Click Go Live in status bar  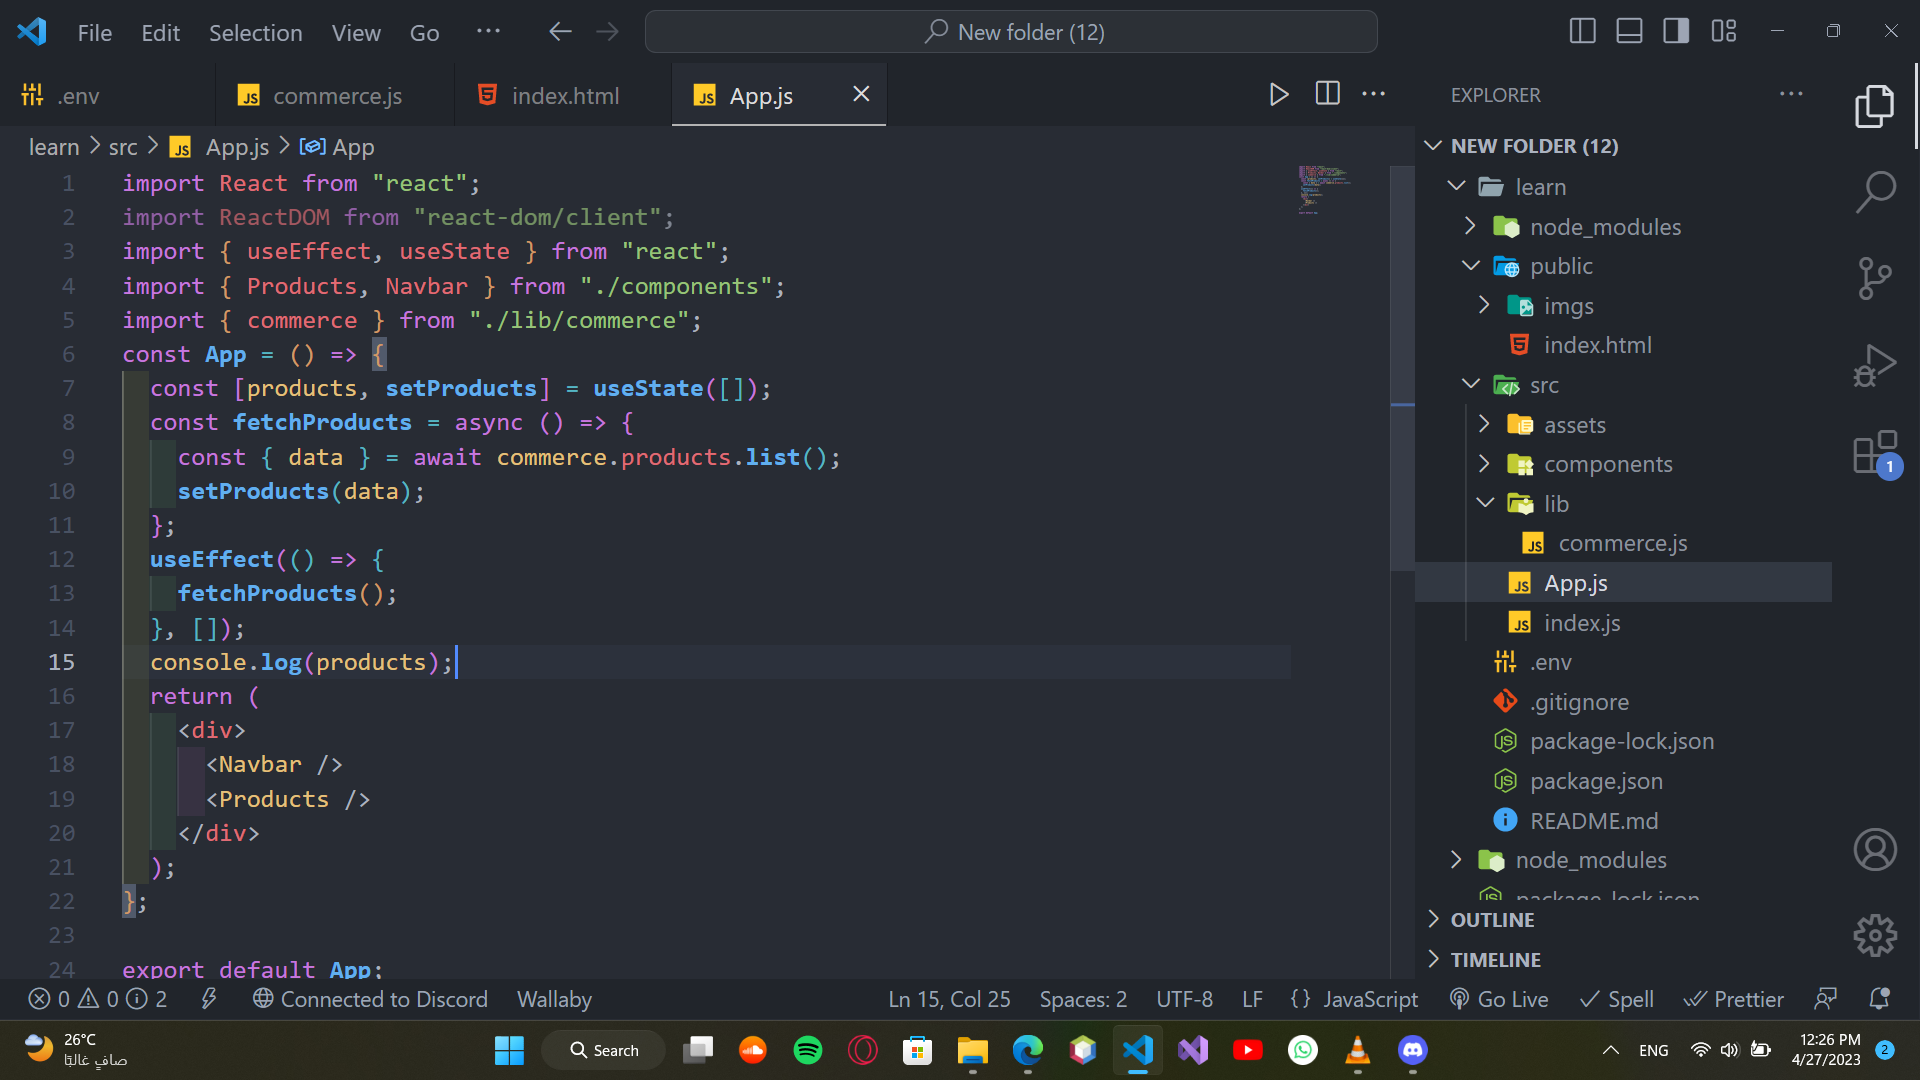tap(1499, 999)
